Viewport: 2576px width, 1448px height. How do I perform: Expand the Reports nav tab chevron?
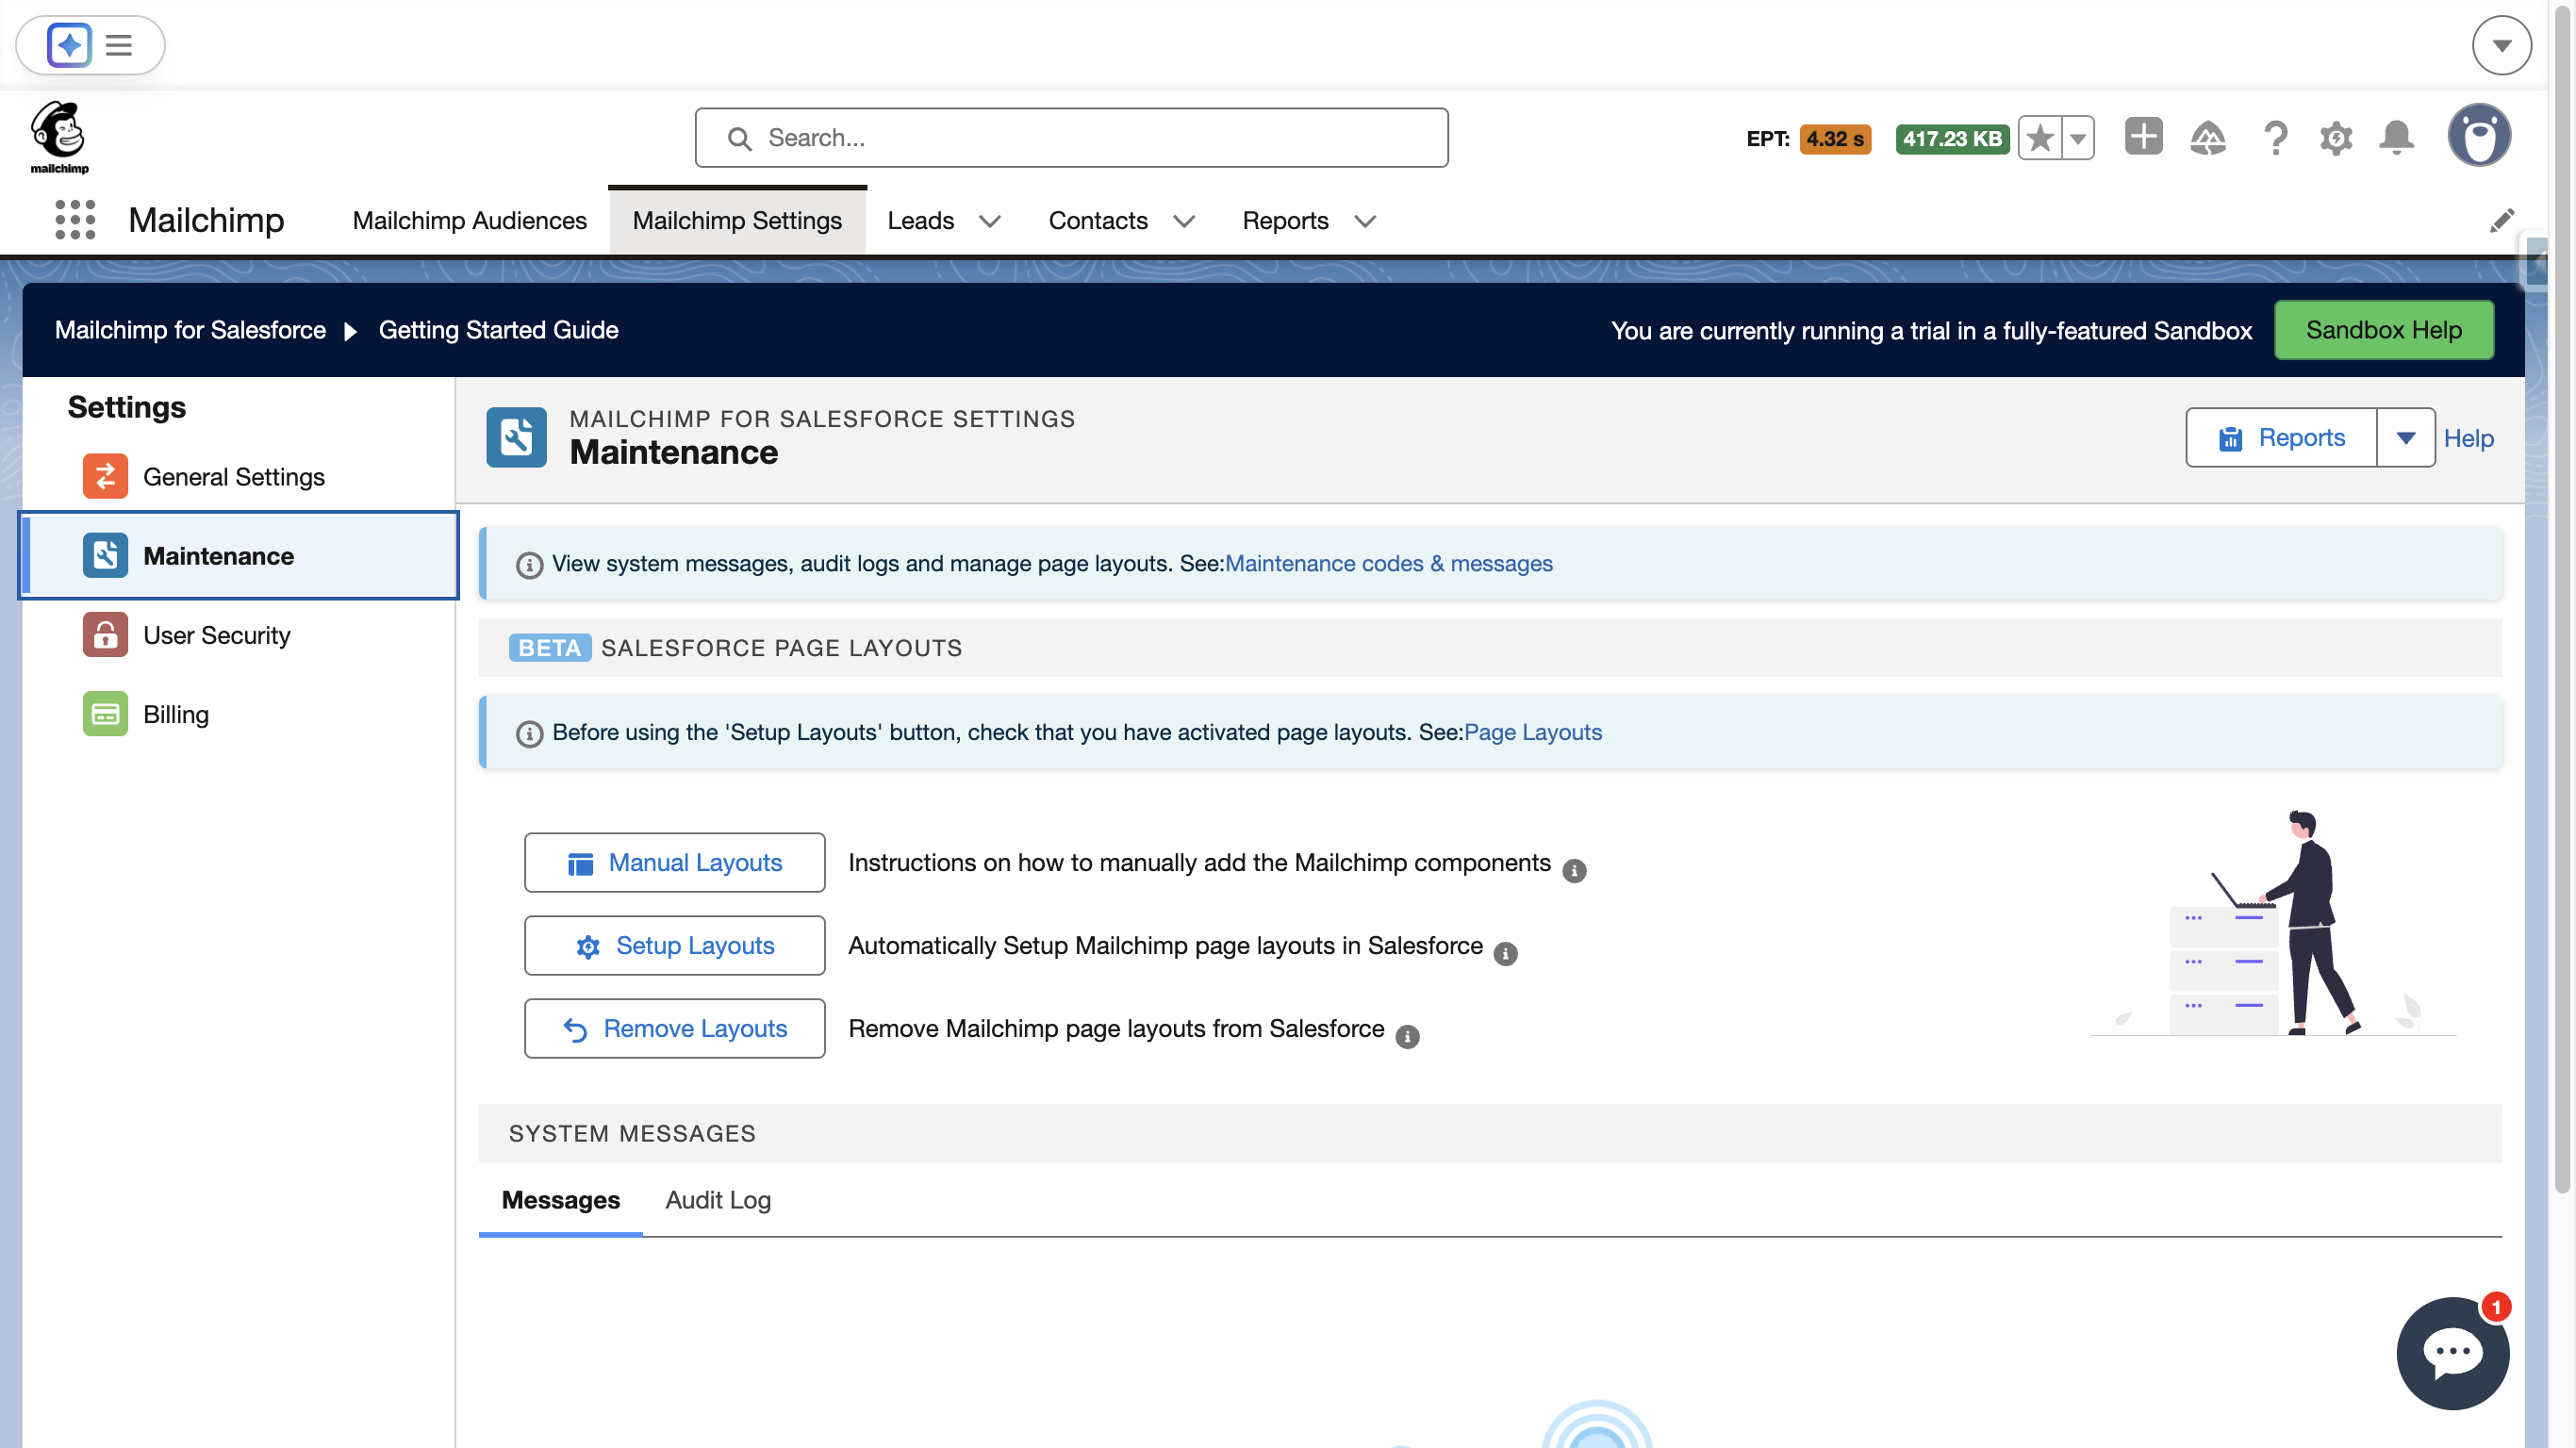pyautogui.click(x=1365, y=221)
